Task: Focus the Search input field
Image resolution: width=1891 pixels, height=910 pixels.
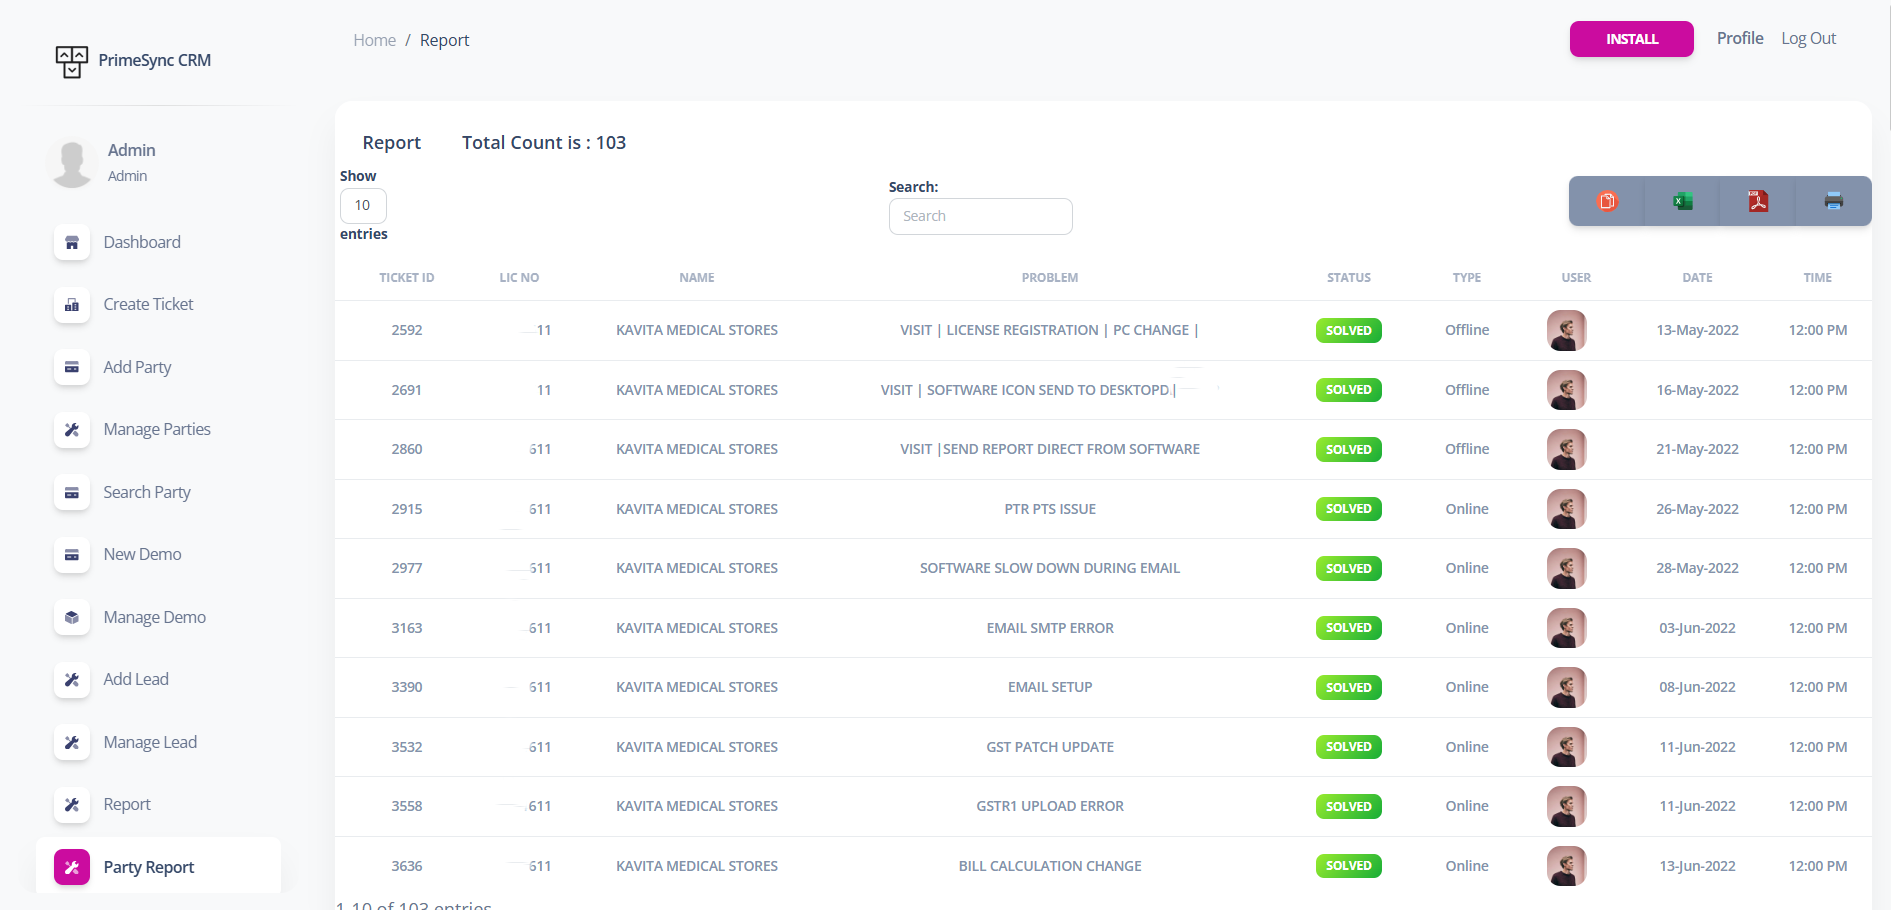Action: tap(980, 217)
